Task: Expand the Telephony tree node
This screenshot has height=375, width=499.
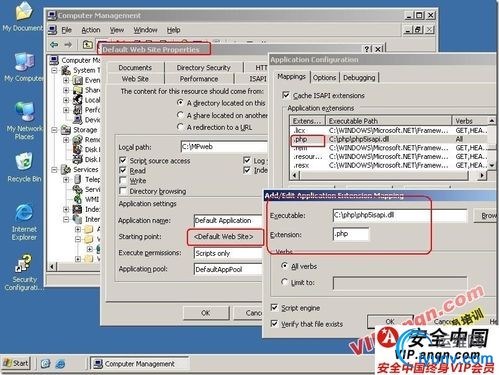Action: point(66,179)
